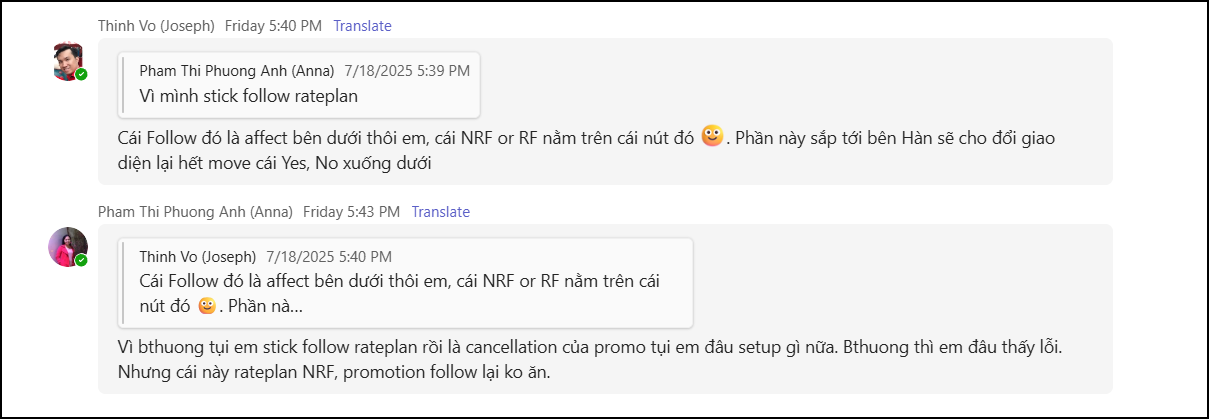The height and width of the screenshot is (419, 1209).
Task: Click Thinh Vo's profile avatar
Action: coord(67,62)
